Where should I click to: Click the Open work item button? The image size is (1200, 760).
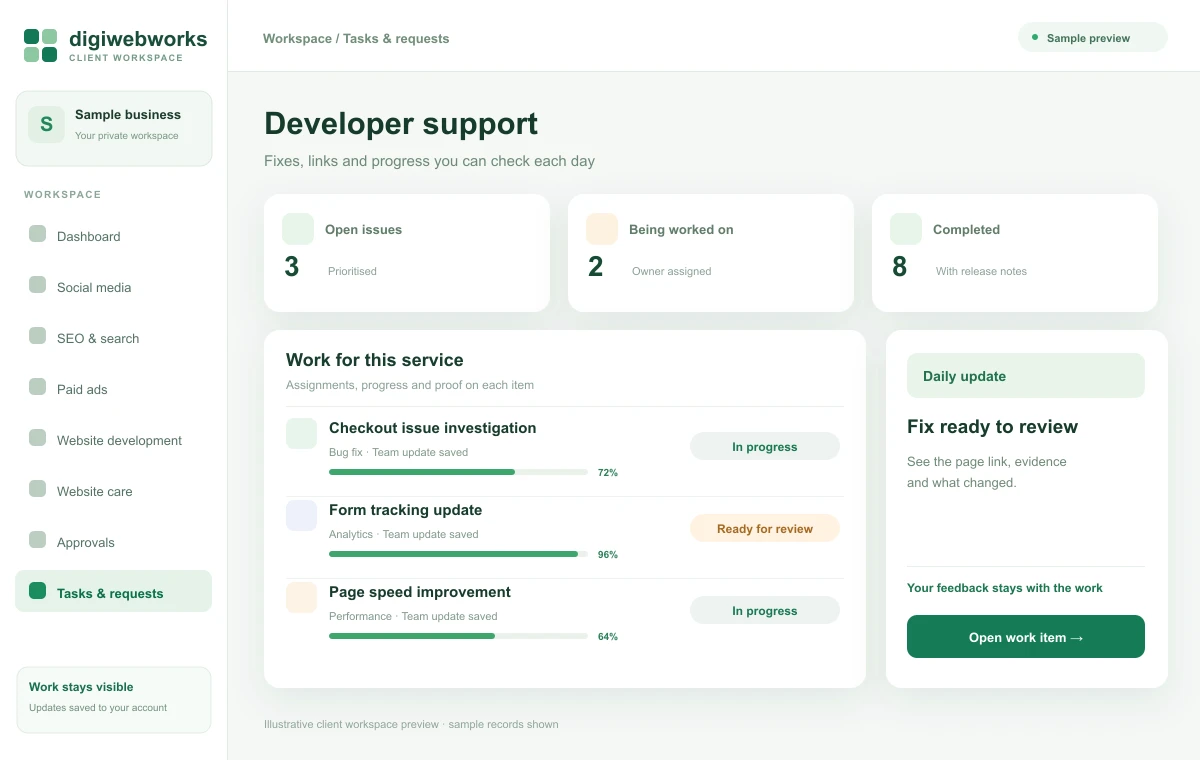pos(1026,637)
